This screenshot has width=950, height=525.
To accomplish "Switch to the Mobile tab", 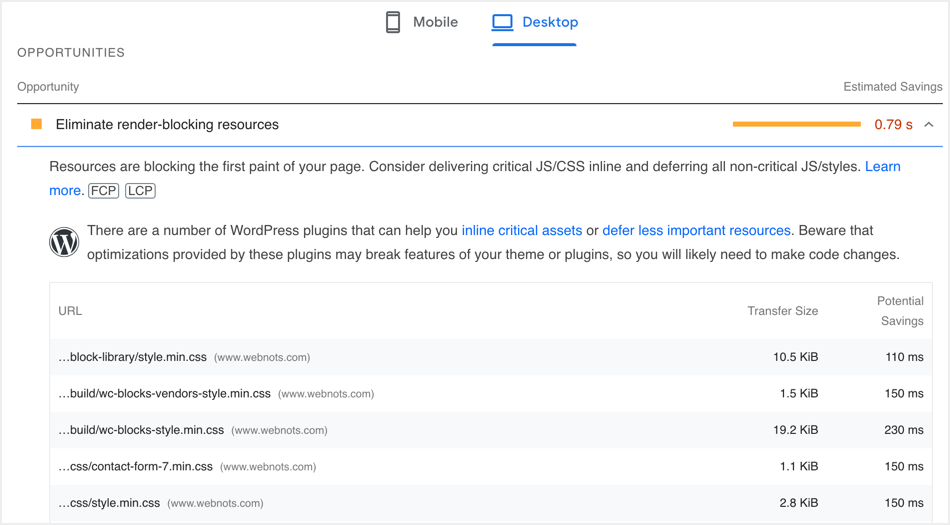I will (x=422, y=22).
